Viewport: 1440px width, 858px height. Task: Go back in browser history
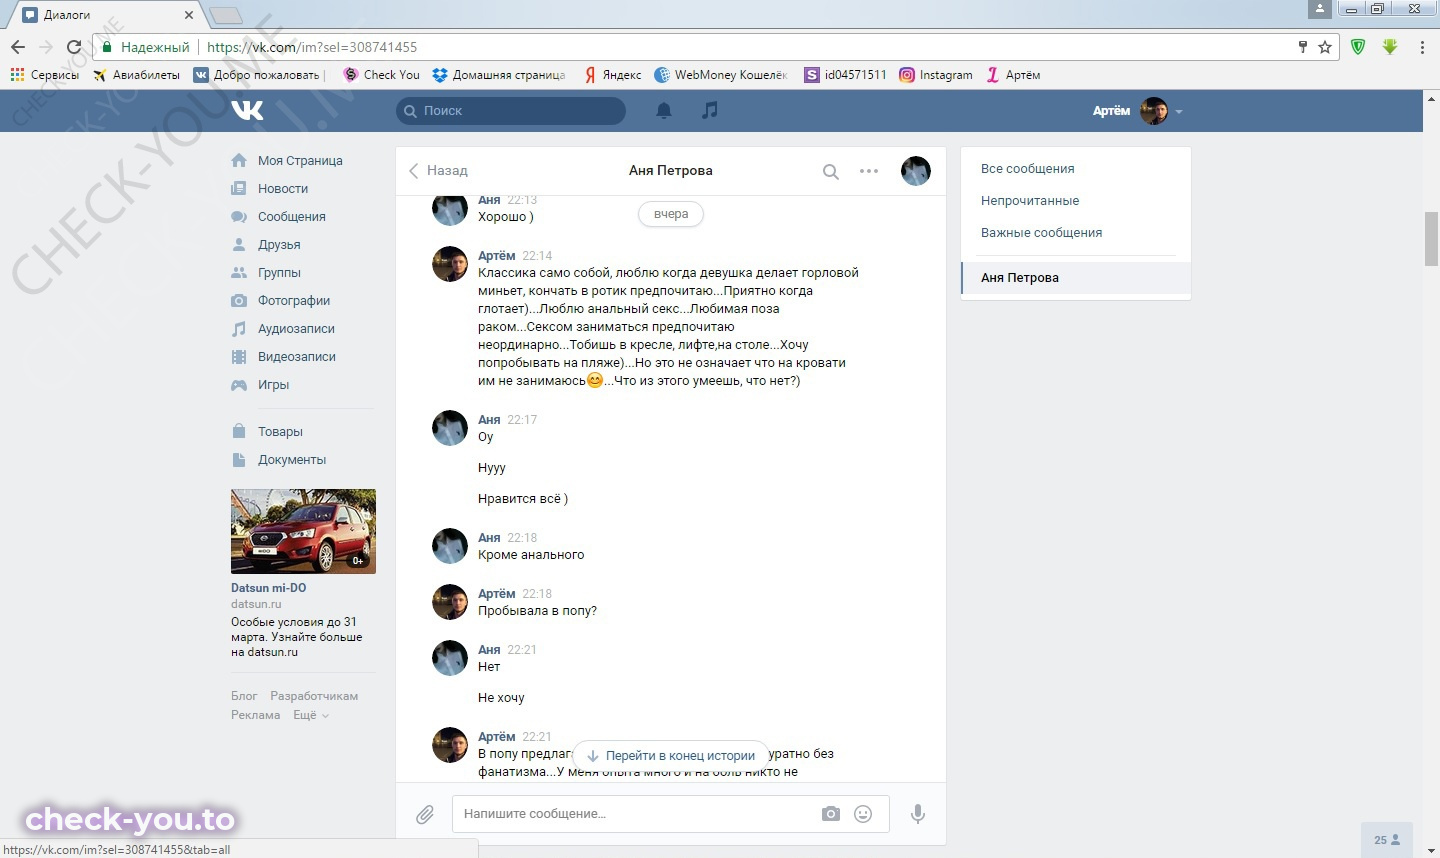click(x=18, y=47)
